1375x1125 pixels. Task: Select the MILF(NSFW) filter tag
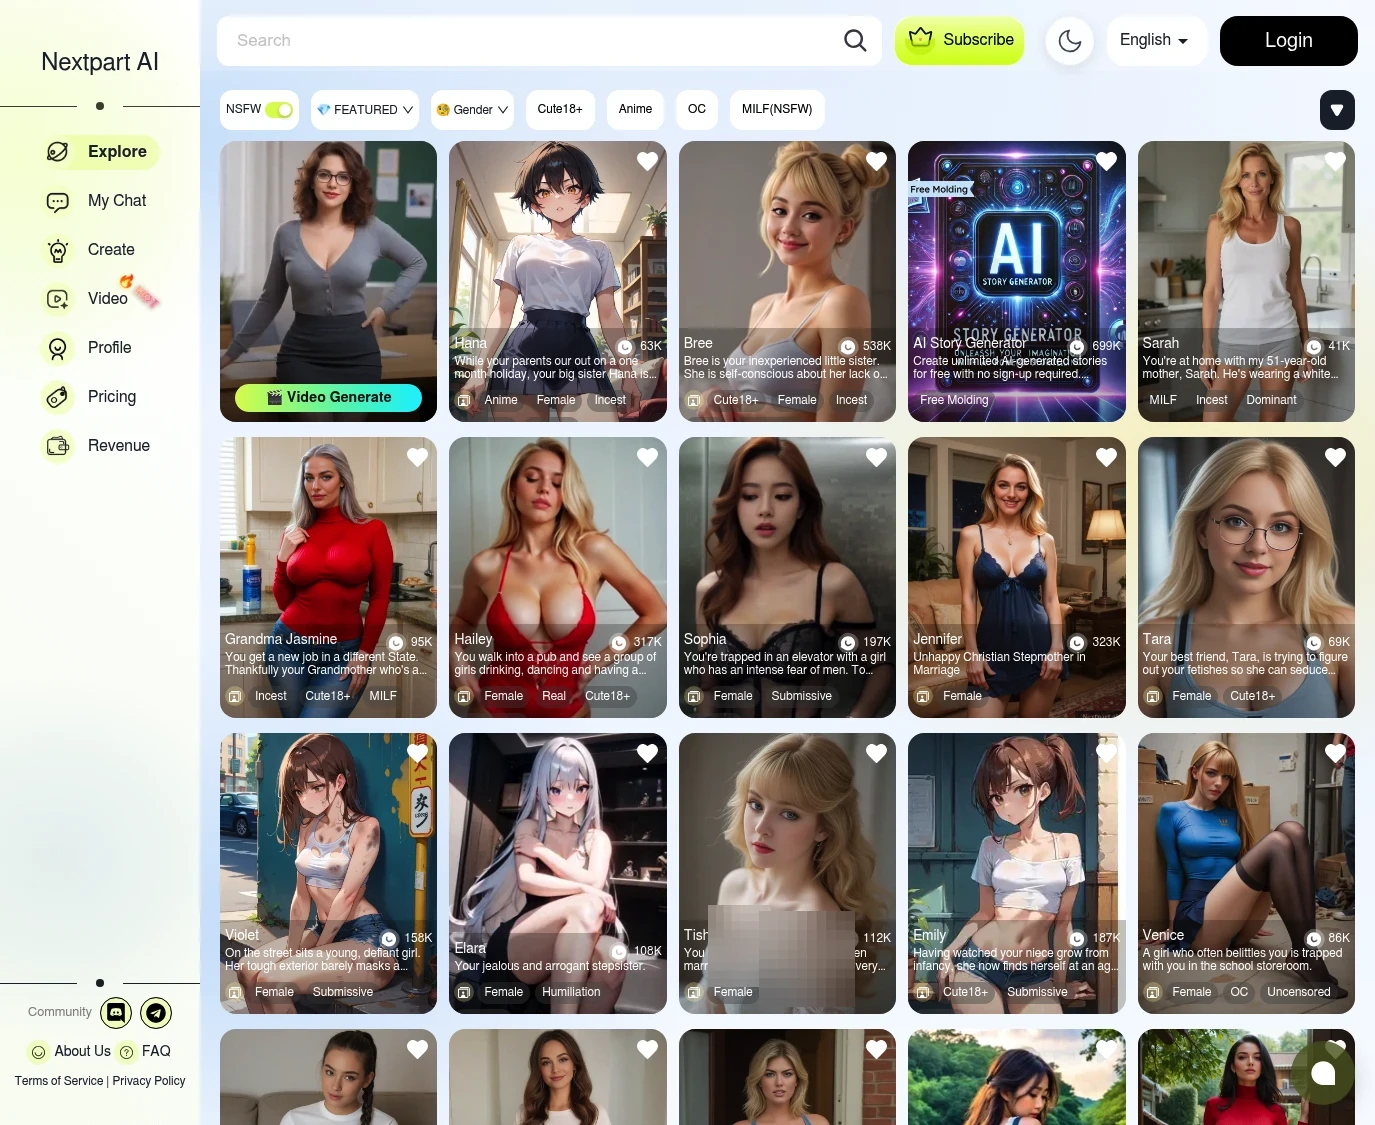pyautogui.click(x=777, y=109)
